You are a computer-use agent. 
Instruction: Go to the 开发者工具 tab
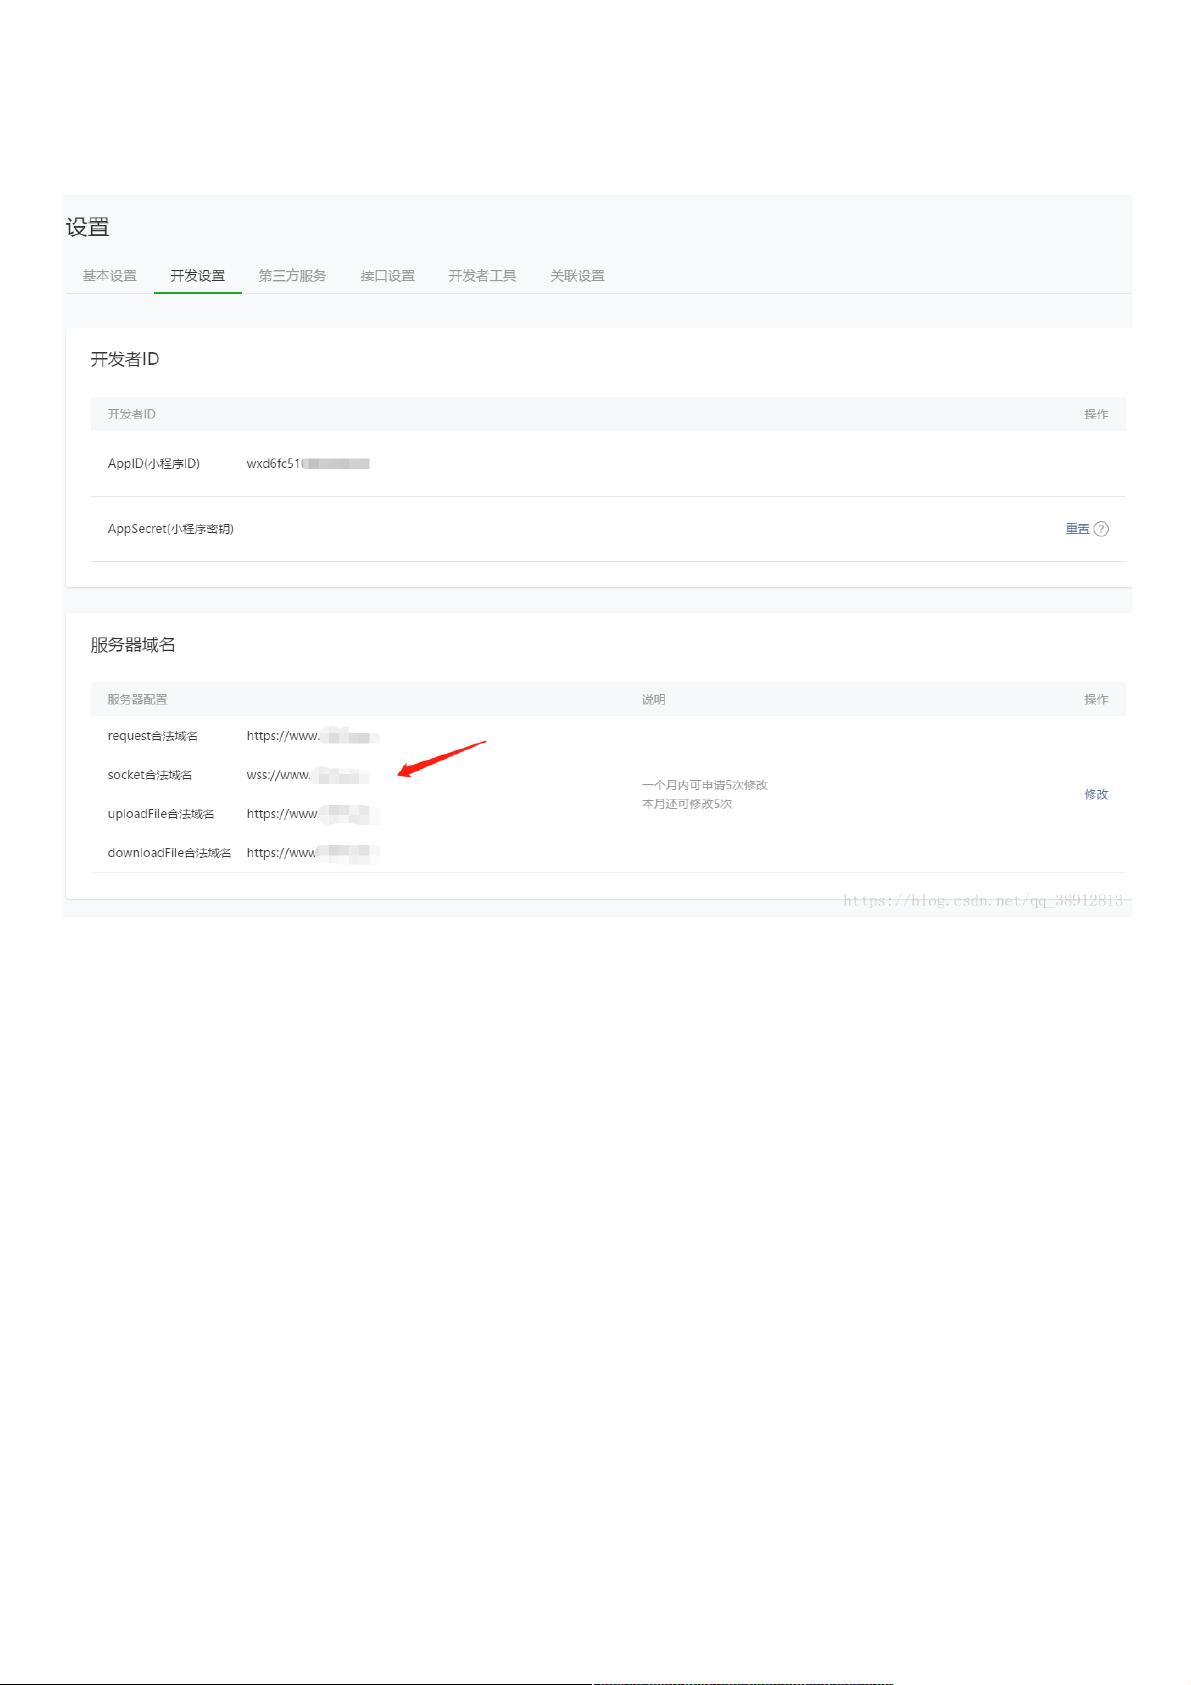(482, 276)
